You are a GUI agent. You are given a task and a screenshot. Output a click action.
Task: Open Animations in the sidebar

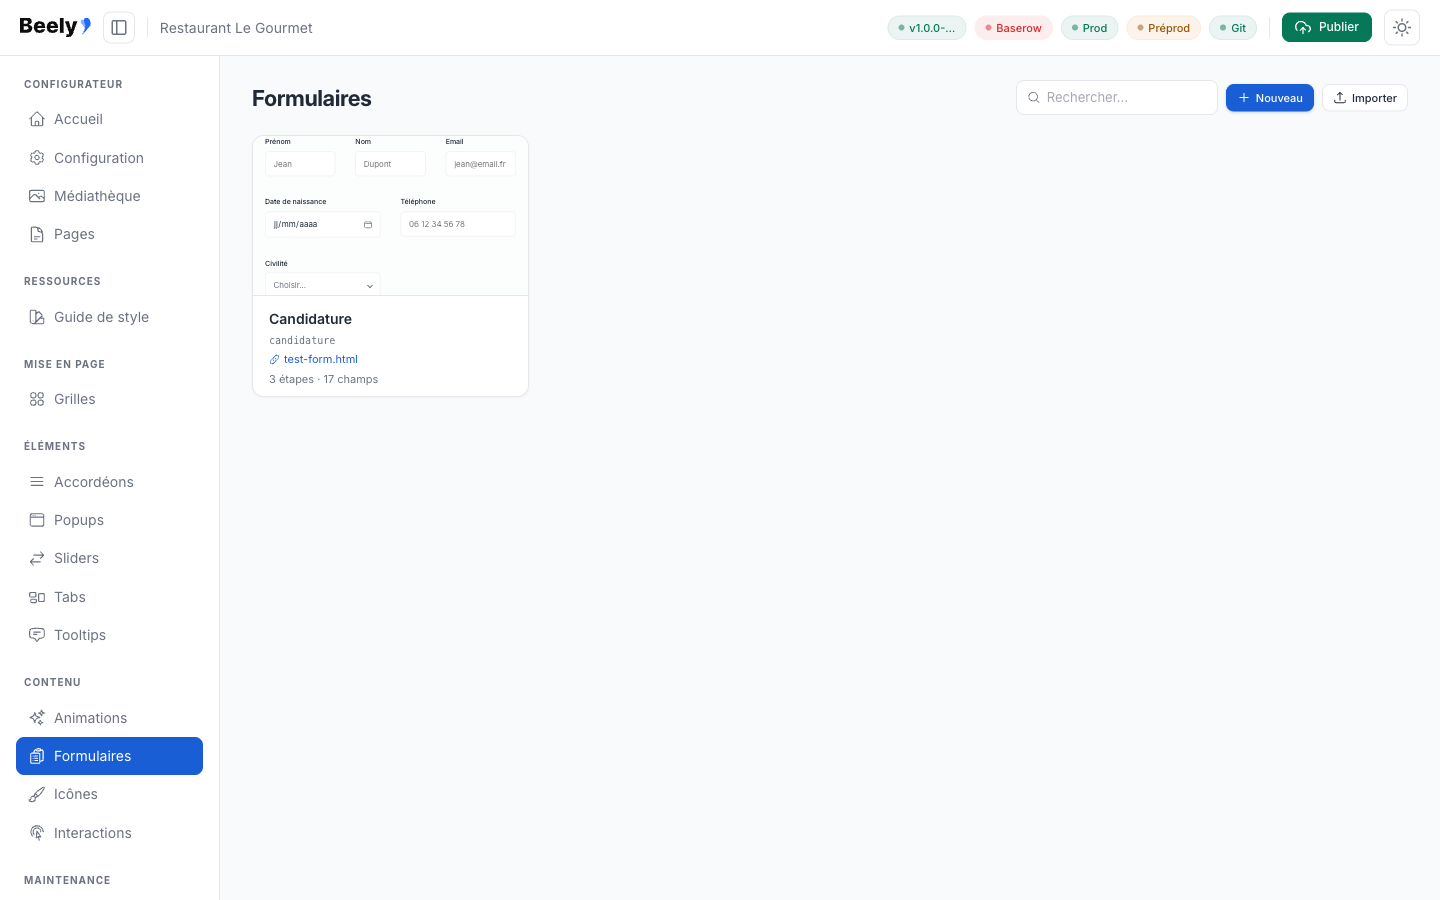tap(109, 718)
